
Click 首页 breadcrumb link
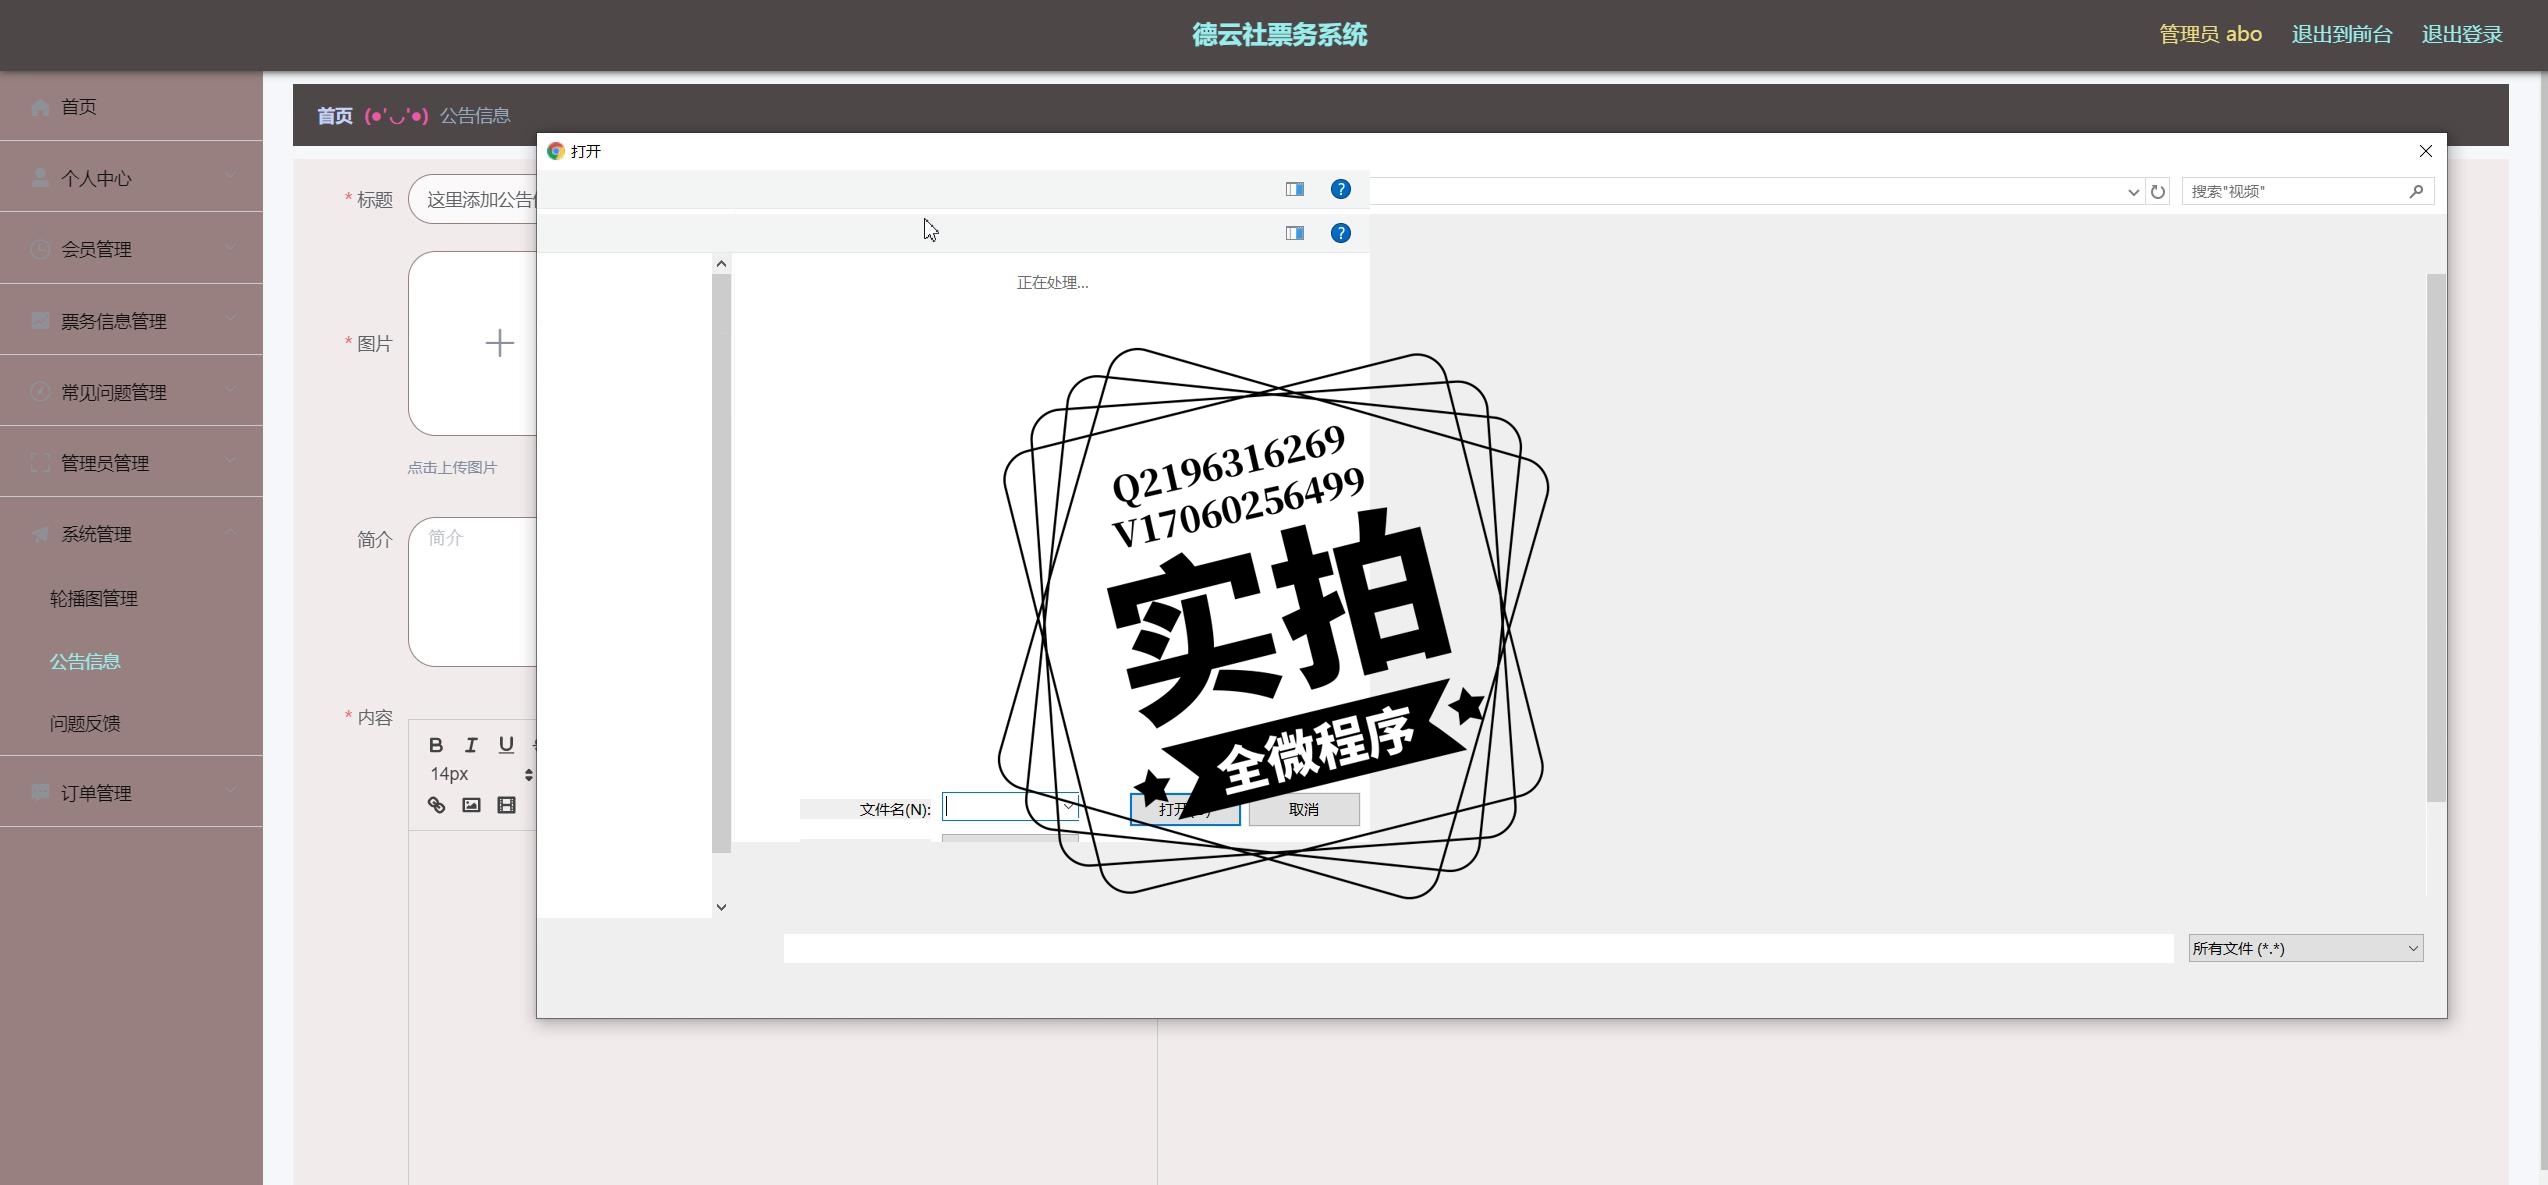(335, 116)
